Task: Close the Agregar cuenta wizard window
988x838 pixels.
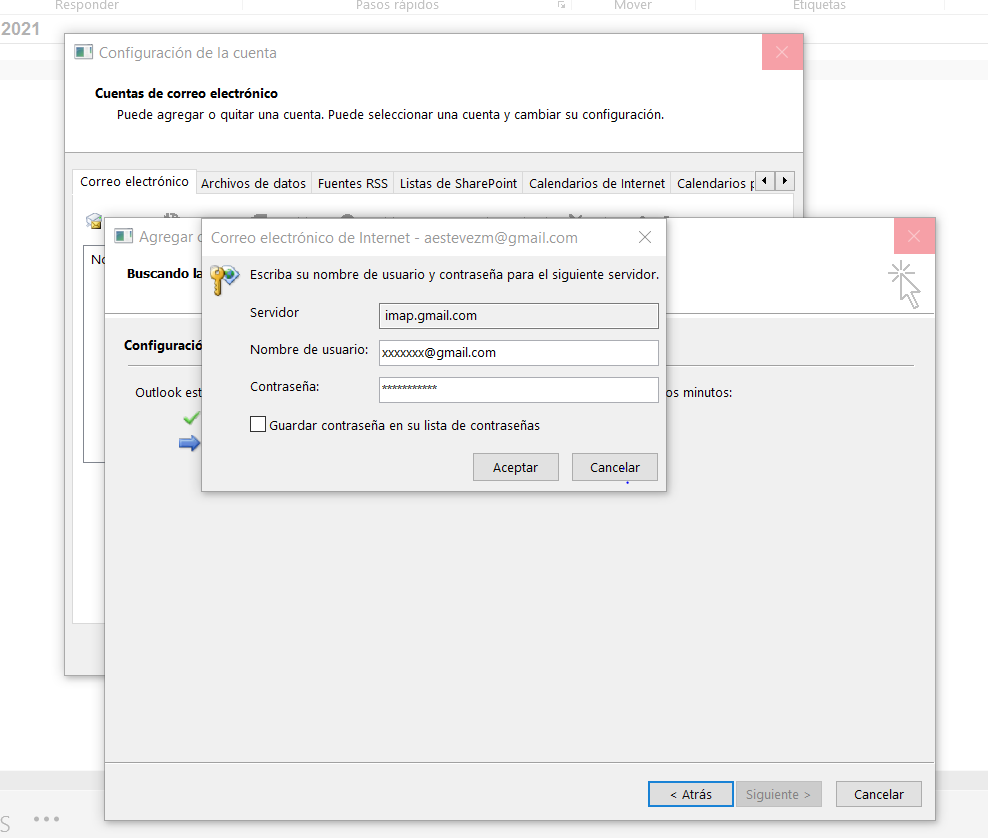Action: point(914,236)
